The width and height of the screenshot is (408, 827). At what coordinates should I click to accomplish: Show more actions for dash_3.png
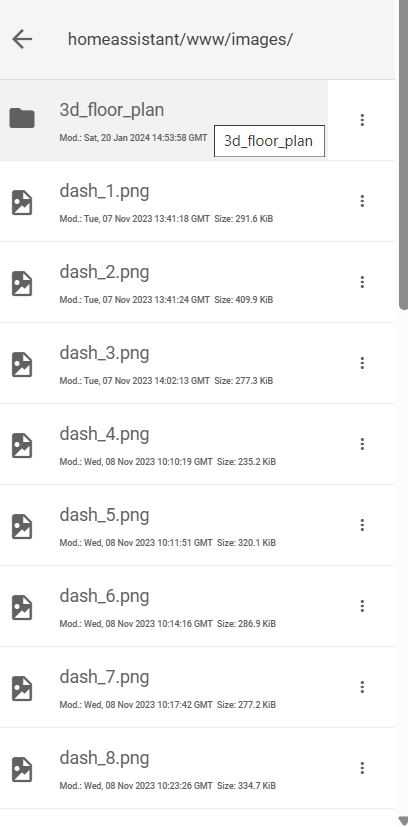[362, 363]
